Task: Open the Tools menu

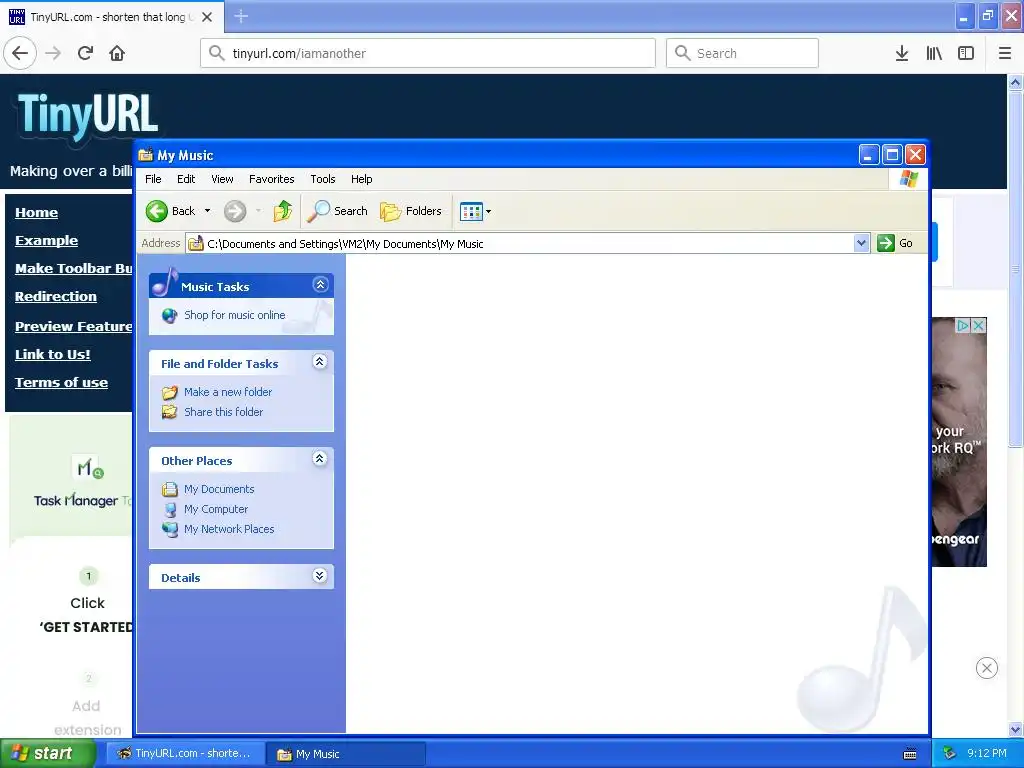Action: click(x=323, y=179)
